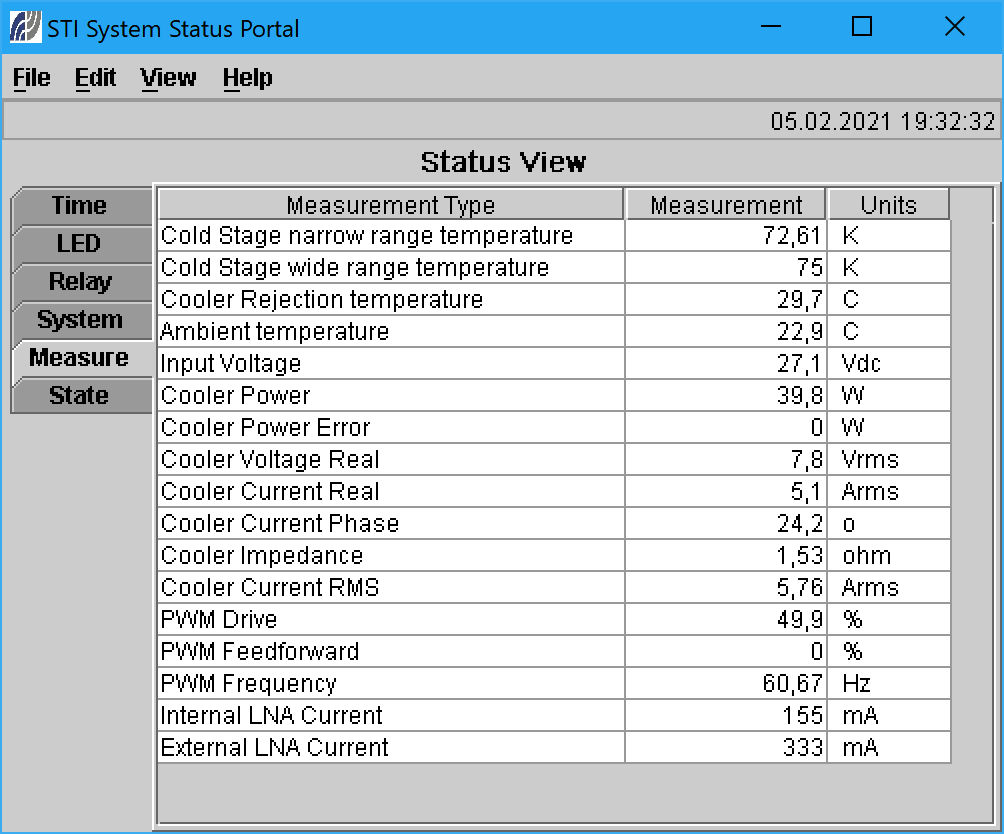The width and height of the screenshot is (1004, 834).
Task: Click the Vrms units cell
Action: 889,460
